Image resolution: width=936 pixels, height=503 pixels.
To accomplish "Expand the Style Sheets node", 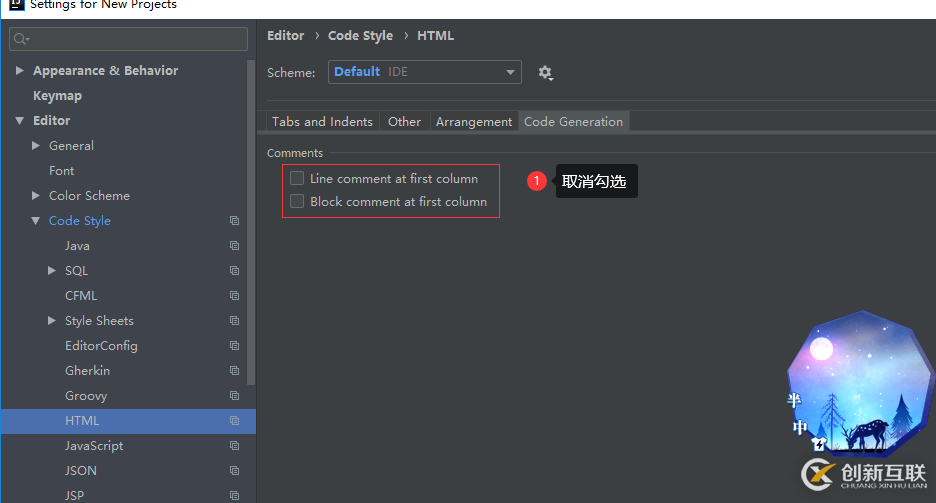I will click(x=52, y=321).
